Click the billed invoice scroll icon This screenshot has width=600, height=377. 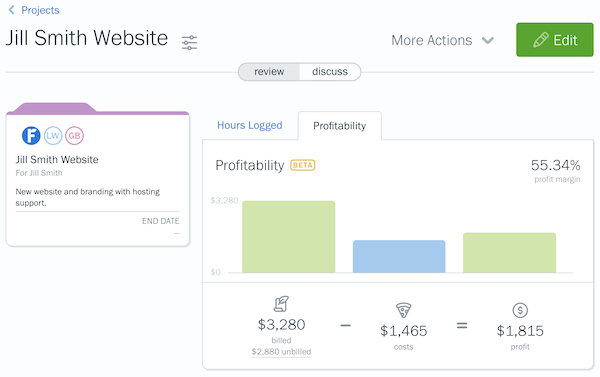click(281, 304)
